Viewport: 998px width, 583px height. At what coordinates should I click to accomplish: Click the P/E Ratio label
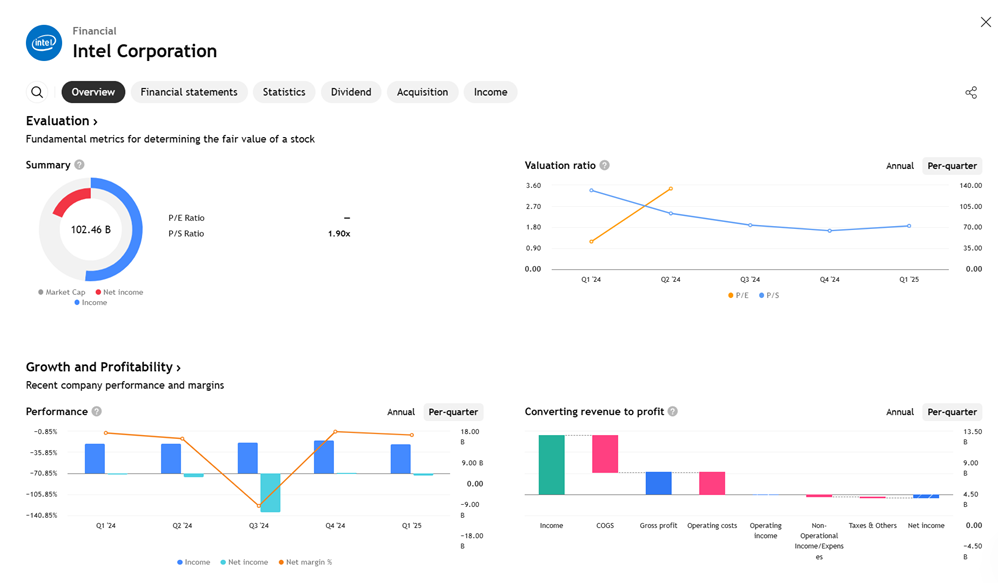186,218
